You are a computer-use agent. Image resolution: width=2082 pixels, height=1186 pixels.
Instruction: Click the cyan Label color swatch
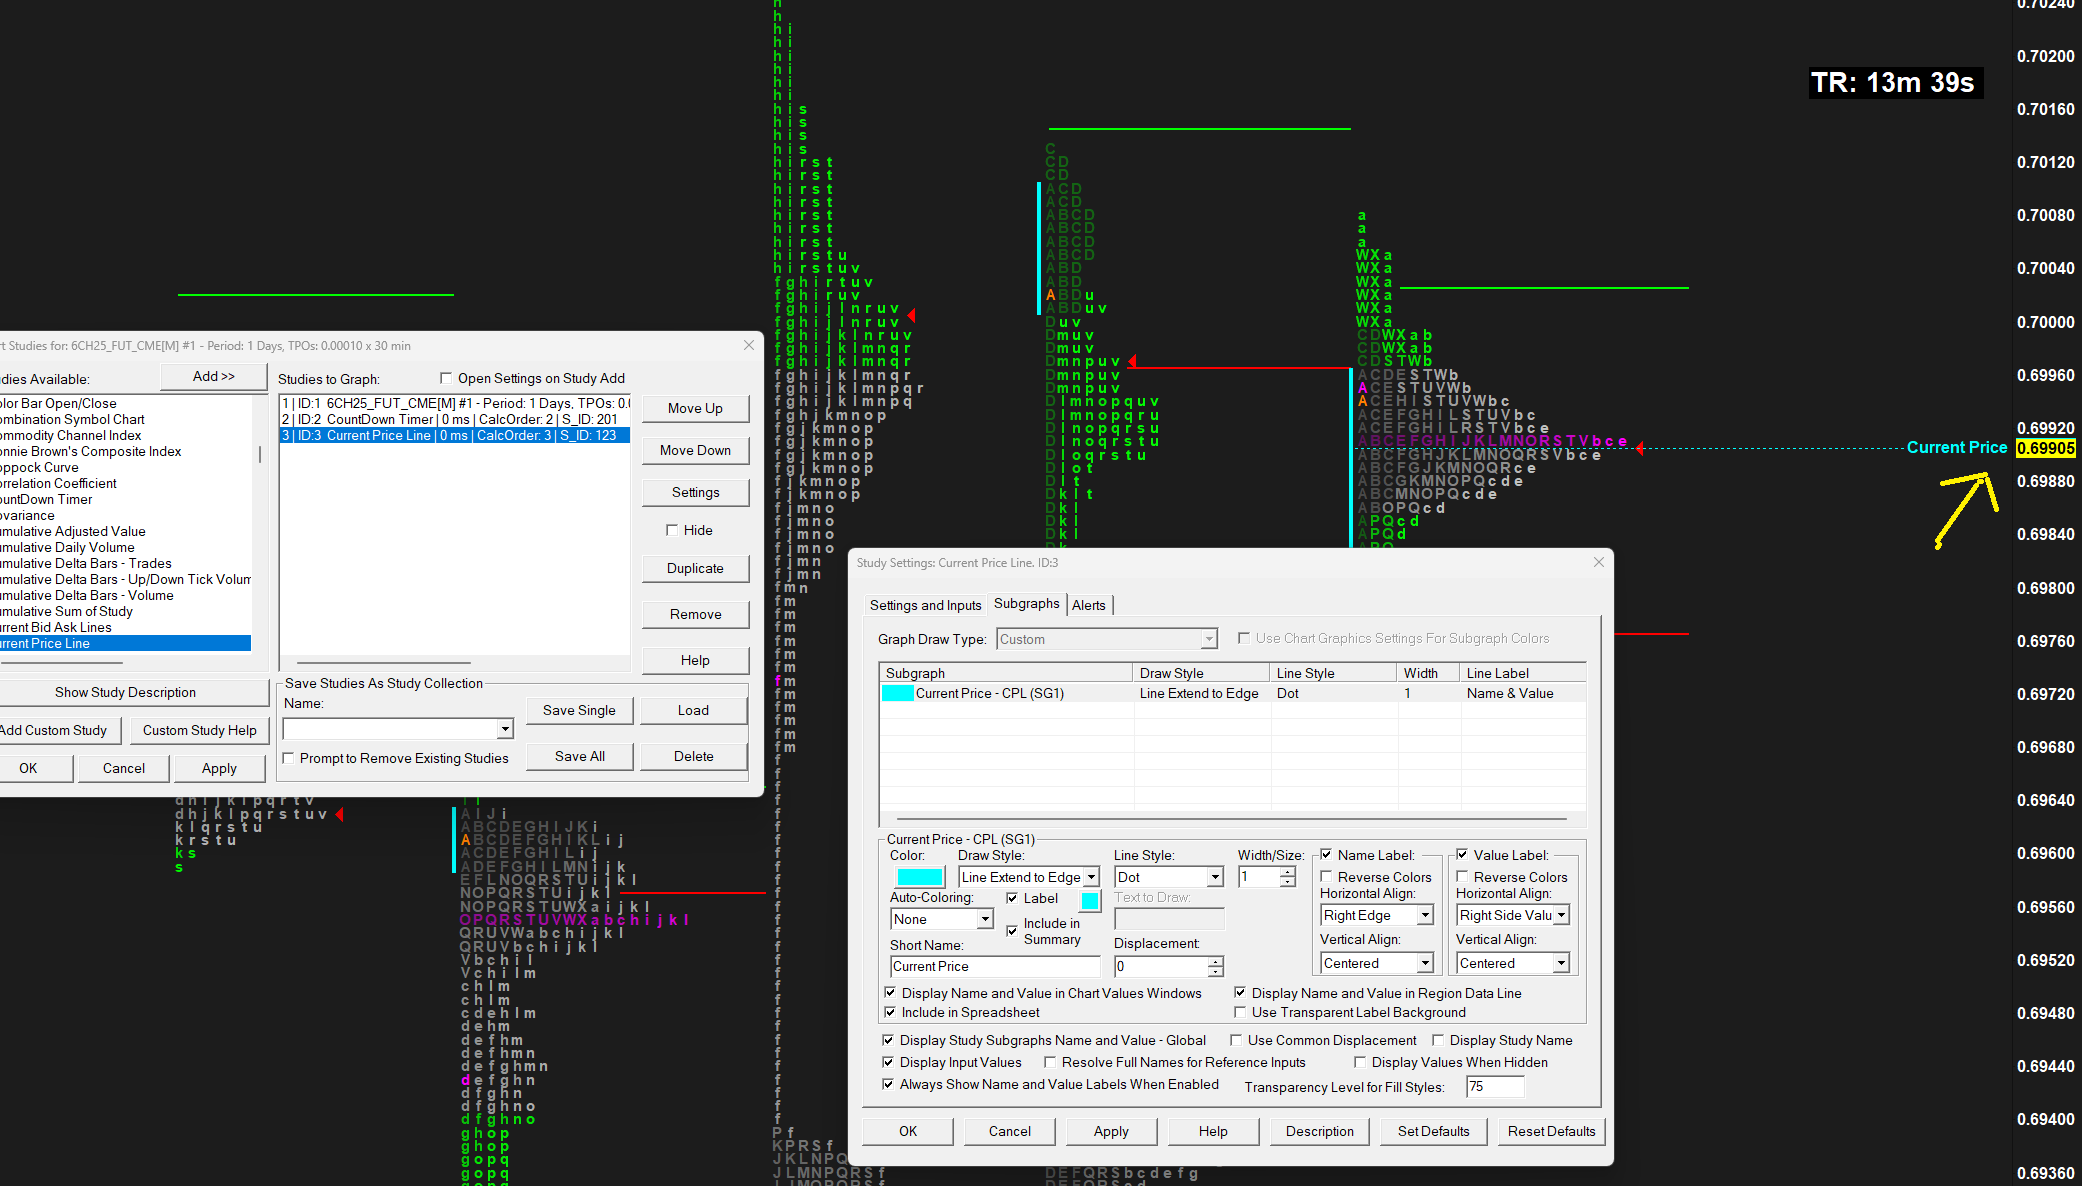1090,900
